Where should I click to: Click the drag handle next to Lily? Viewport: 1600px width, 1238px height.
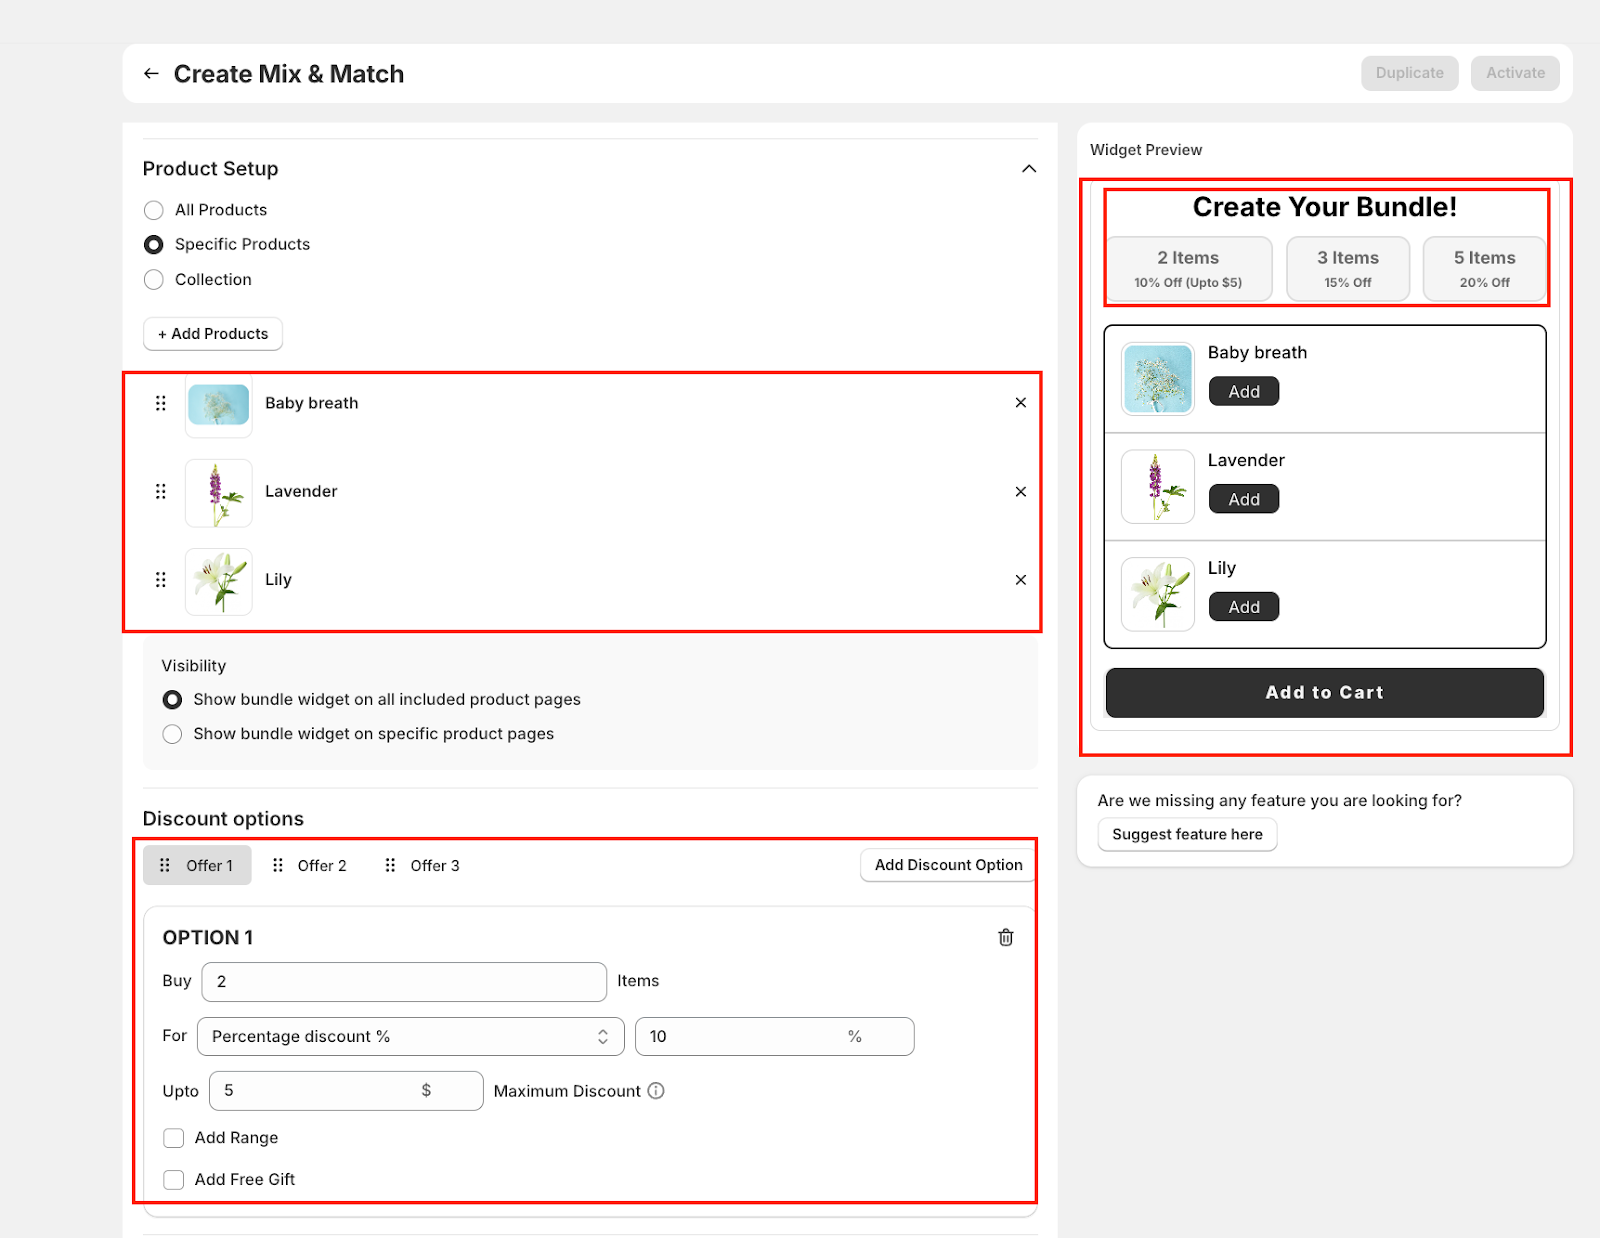tap(161, 580)
